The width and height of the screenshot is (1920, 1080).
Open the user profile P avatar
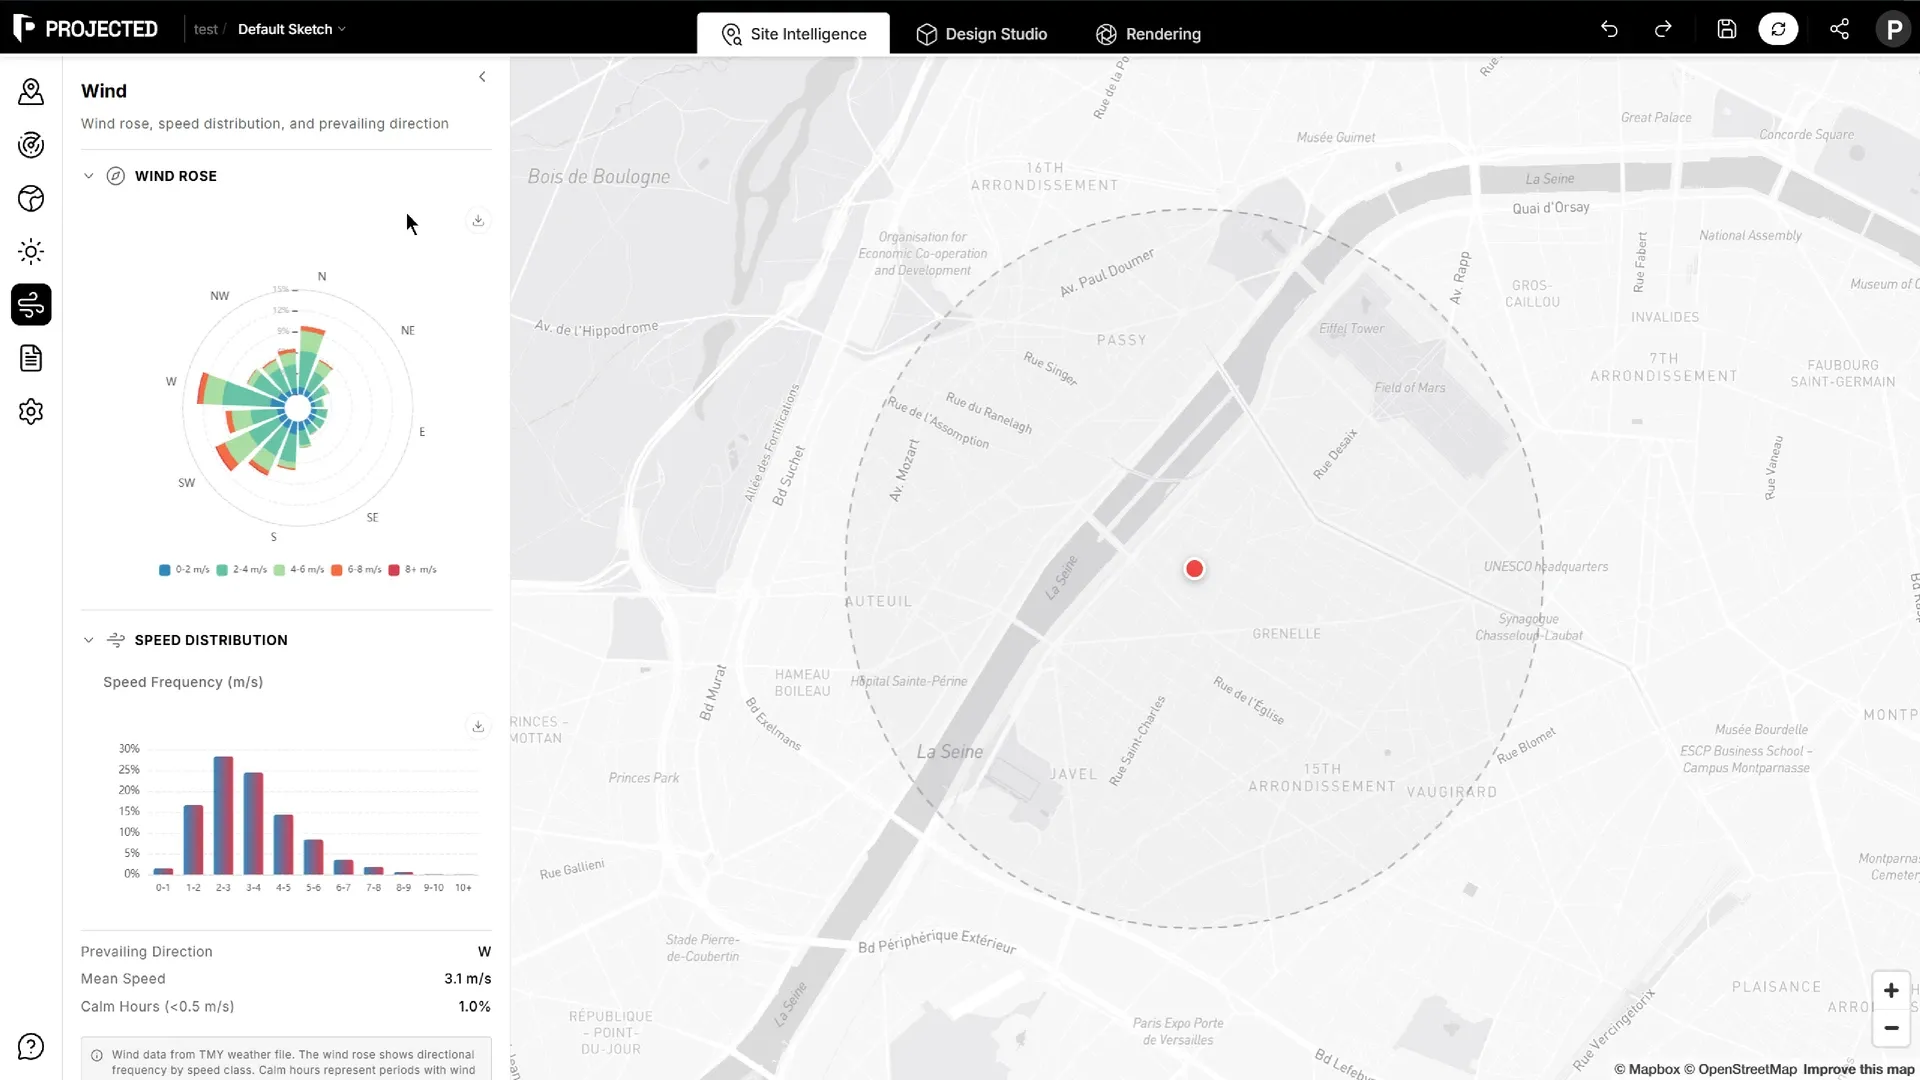click(1893, 29)
